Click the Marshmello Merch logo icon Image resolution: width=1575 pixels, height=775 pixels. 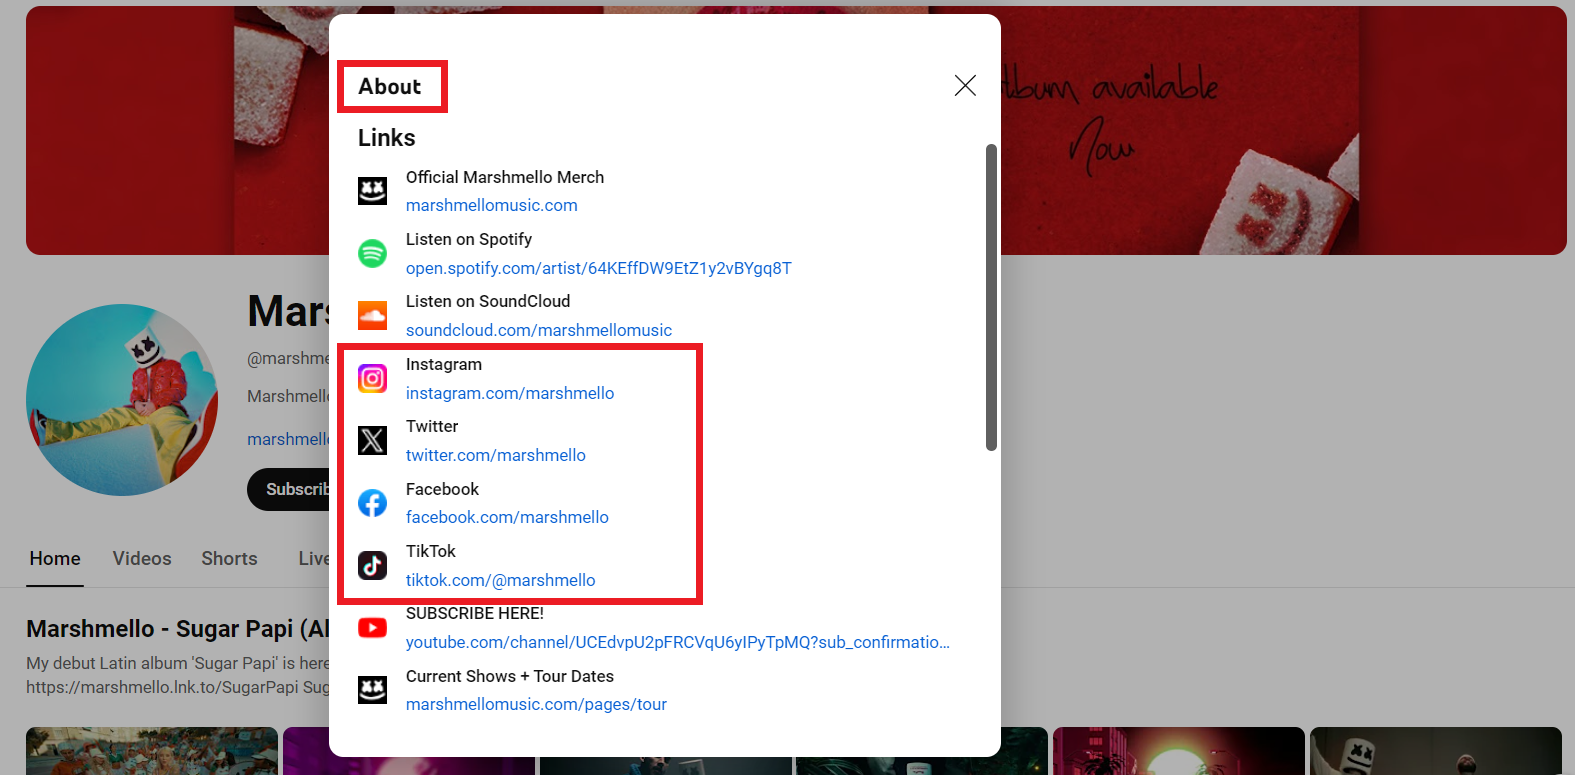[x=372, y=190]
